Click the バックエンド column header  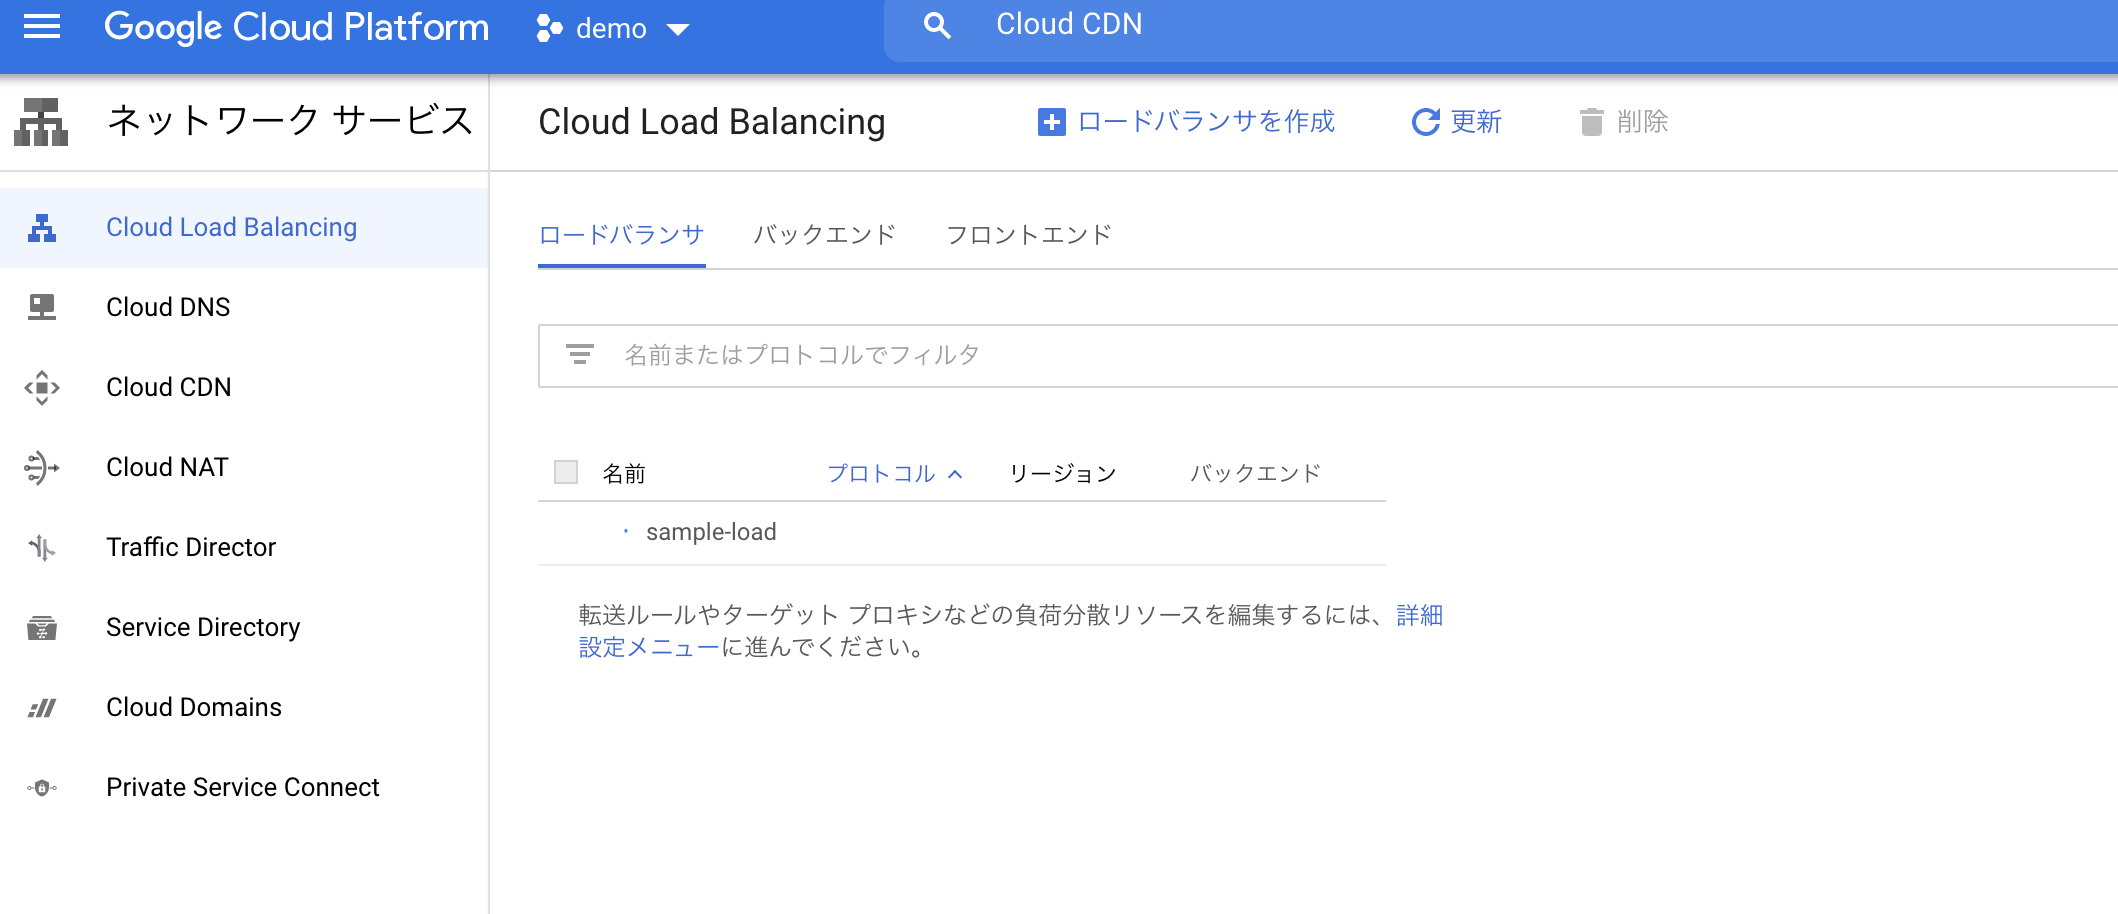click(1256, 473)
